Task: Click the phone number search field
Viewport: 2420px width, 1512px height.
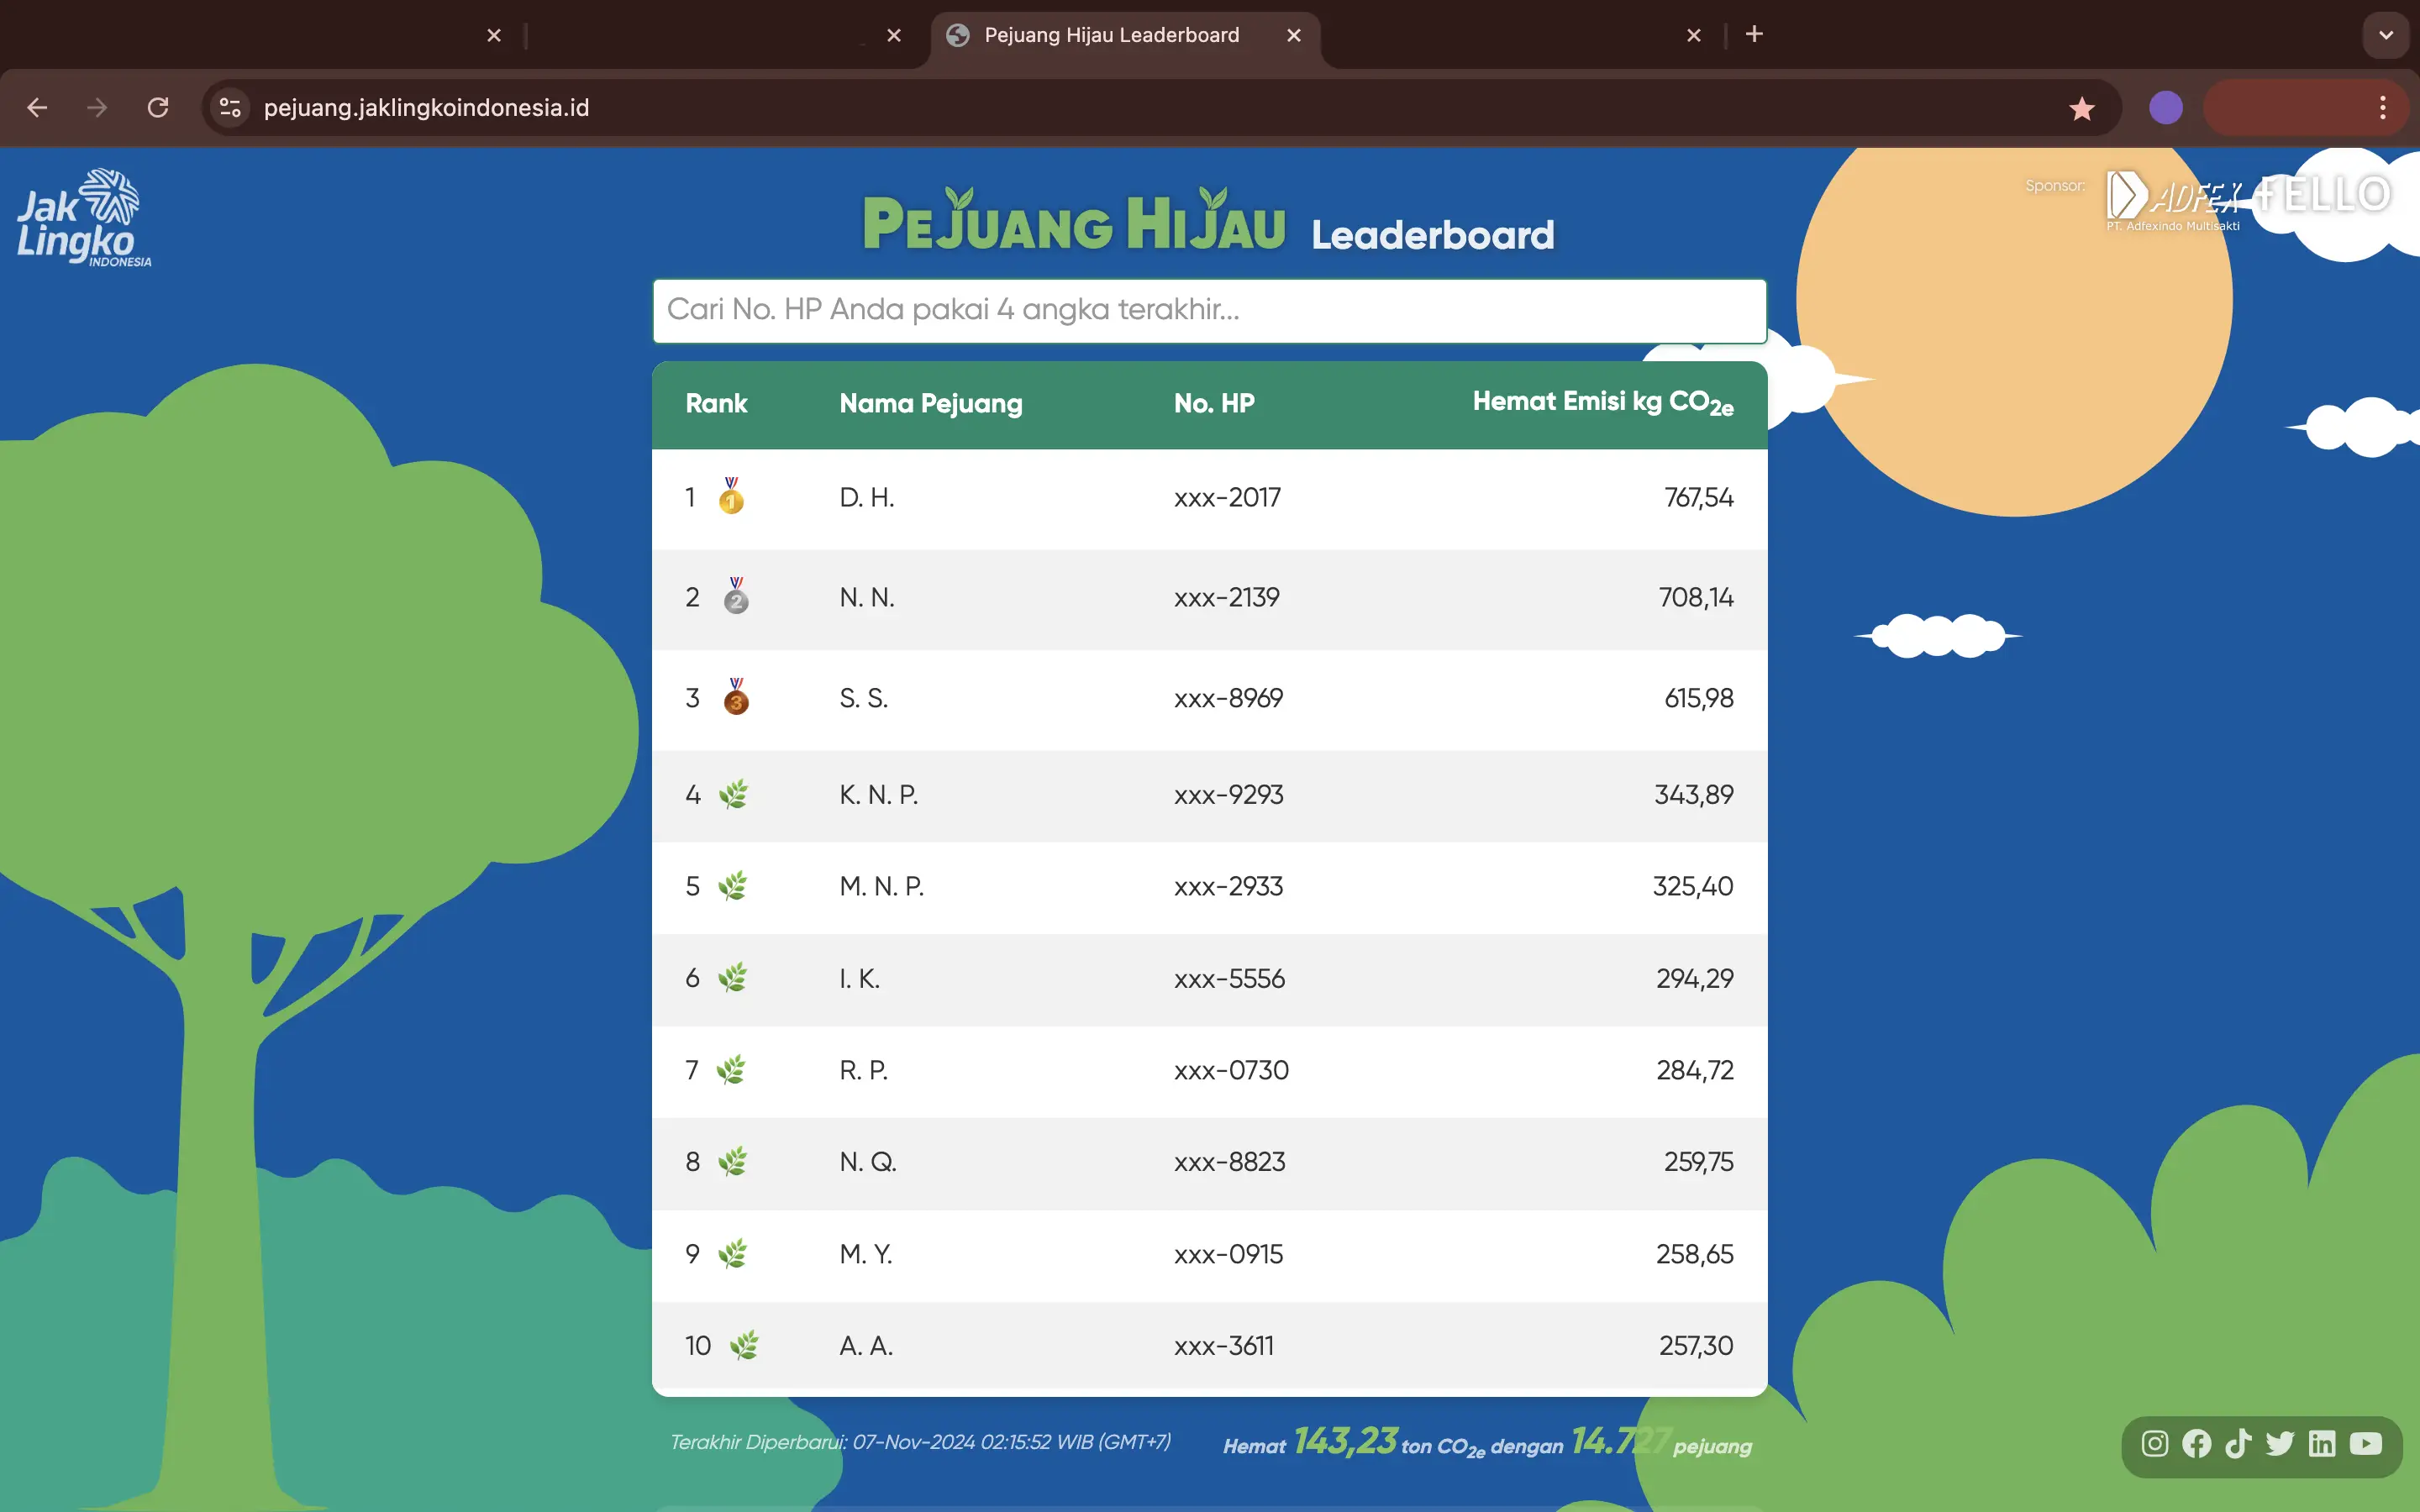Action: coord(1209,311)
